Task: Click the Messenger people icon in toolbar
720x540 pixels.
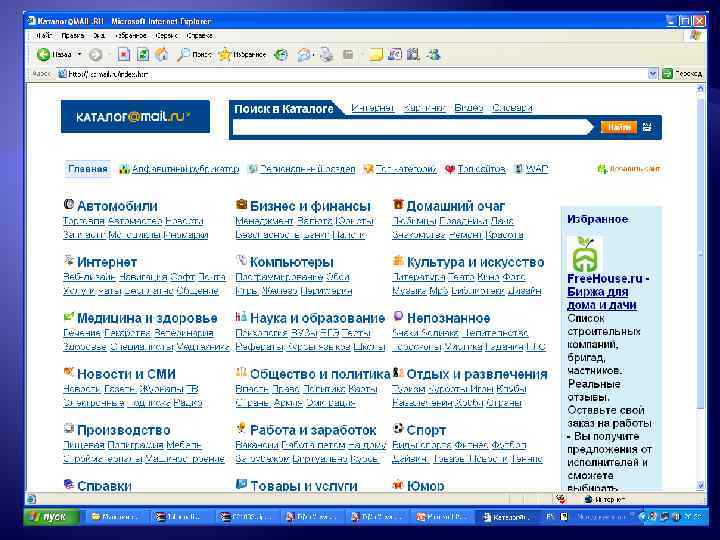Action: [433, 55]
